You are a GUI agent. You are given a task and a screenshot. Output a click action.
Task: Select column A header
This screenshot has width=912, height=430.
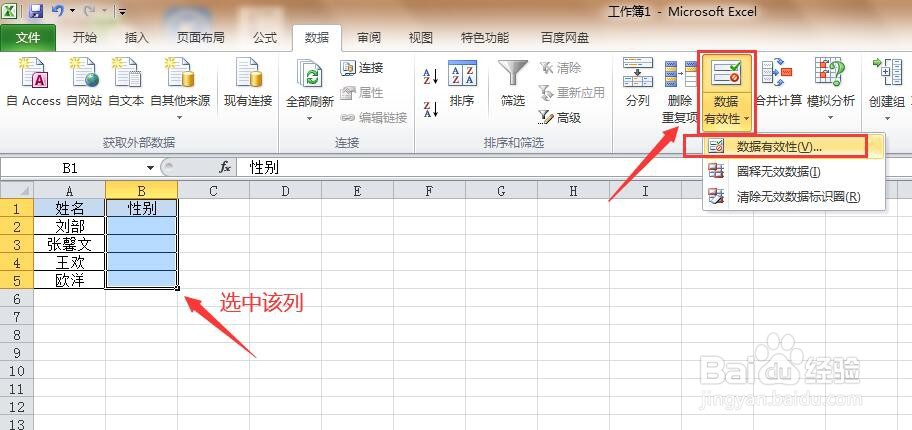point(70,190)
